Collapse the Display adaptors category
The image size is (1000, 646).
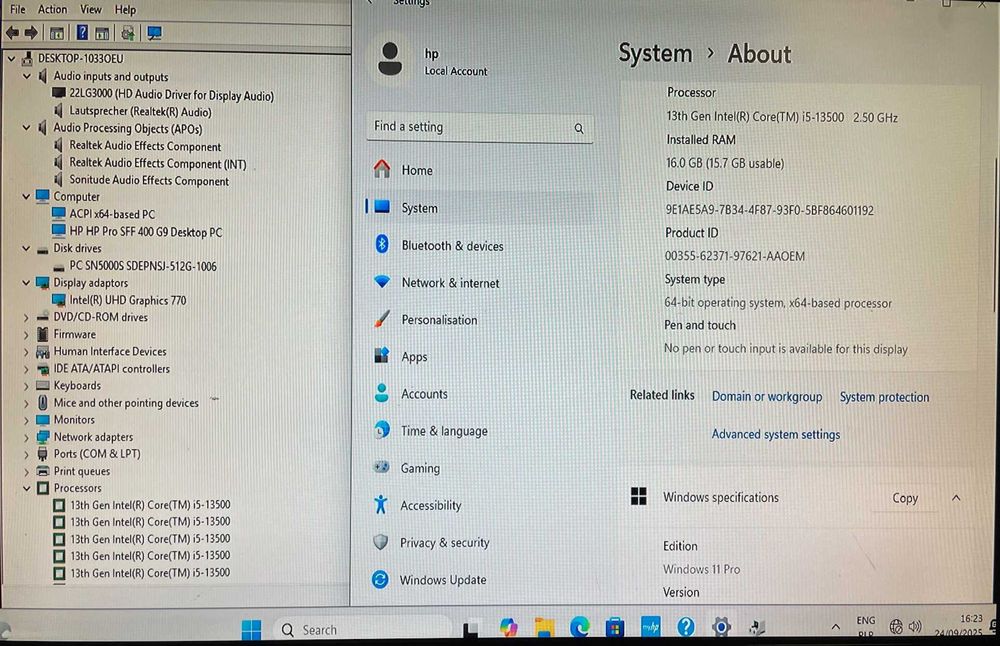[x=27, y=283]
